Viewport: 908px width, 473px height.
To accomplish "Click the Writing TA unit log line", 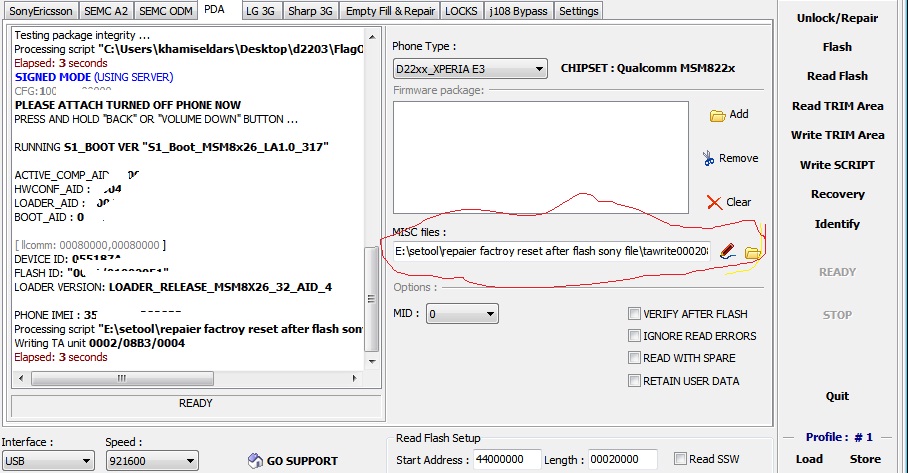I will (100, 343).
